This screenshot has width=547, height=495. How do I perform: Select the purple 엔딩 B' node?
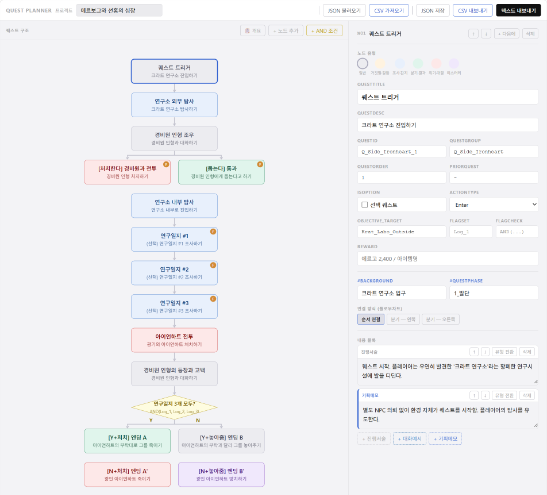221,474
